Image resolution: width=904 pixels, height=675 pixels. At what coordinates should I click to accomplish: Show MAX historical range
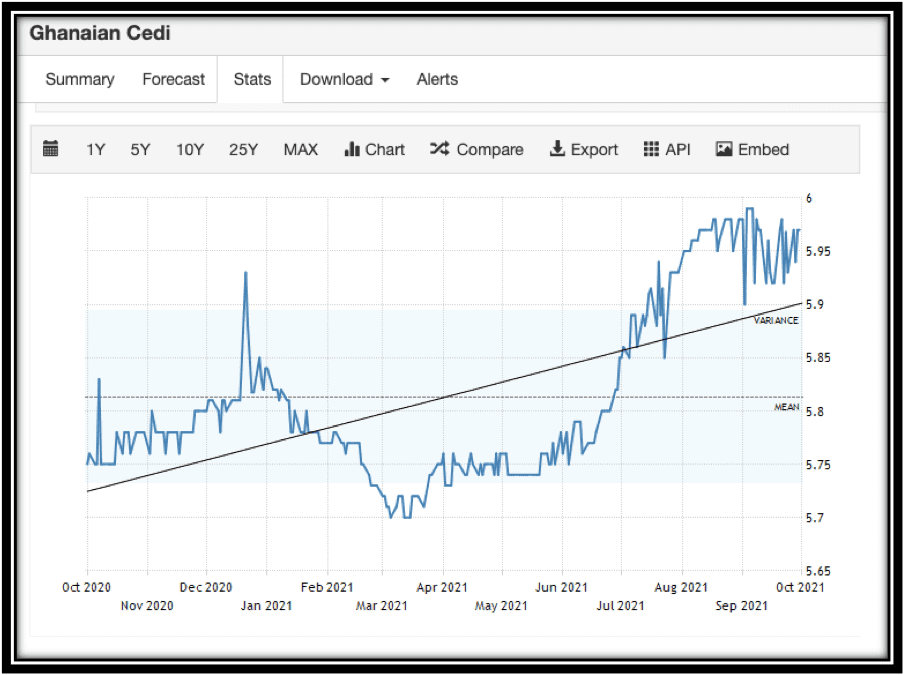pyautogui.click(x=300, y=150)
